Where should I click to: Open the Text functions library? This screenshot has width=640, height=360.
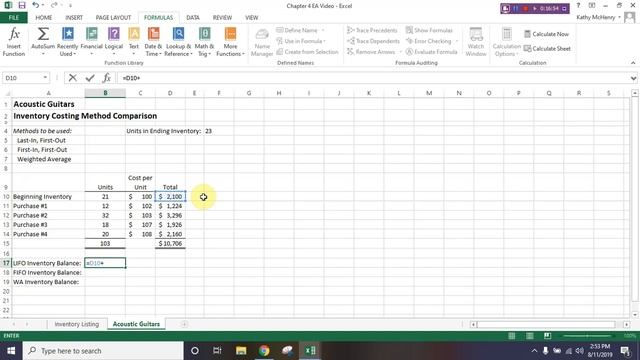click(134, 42)
